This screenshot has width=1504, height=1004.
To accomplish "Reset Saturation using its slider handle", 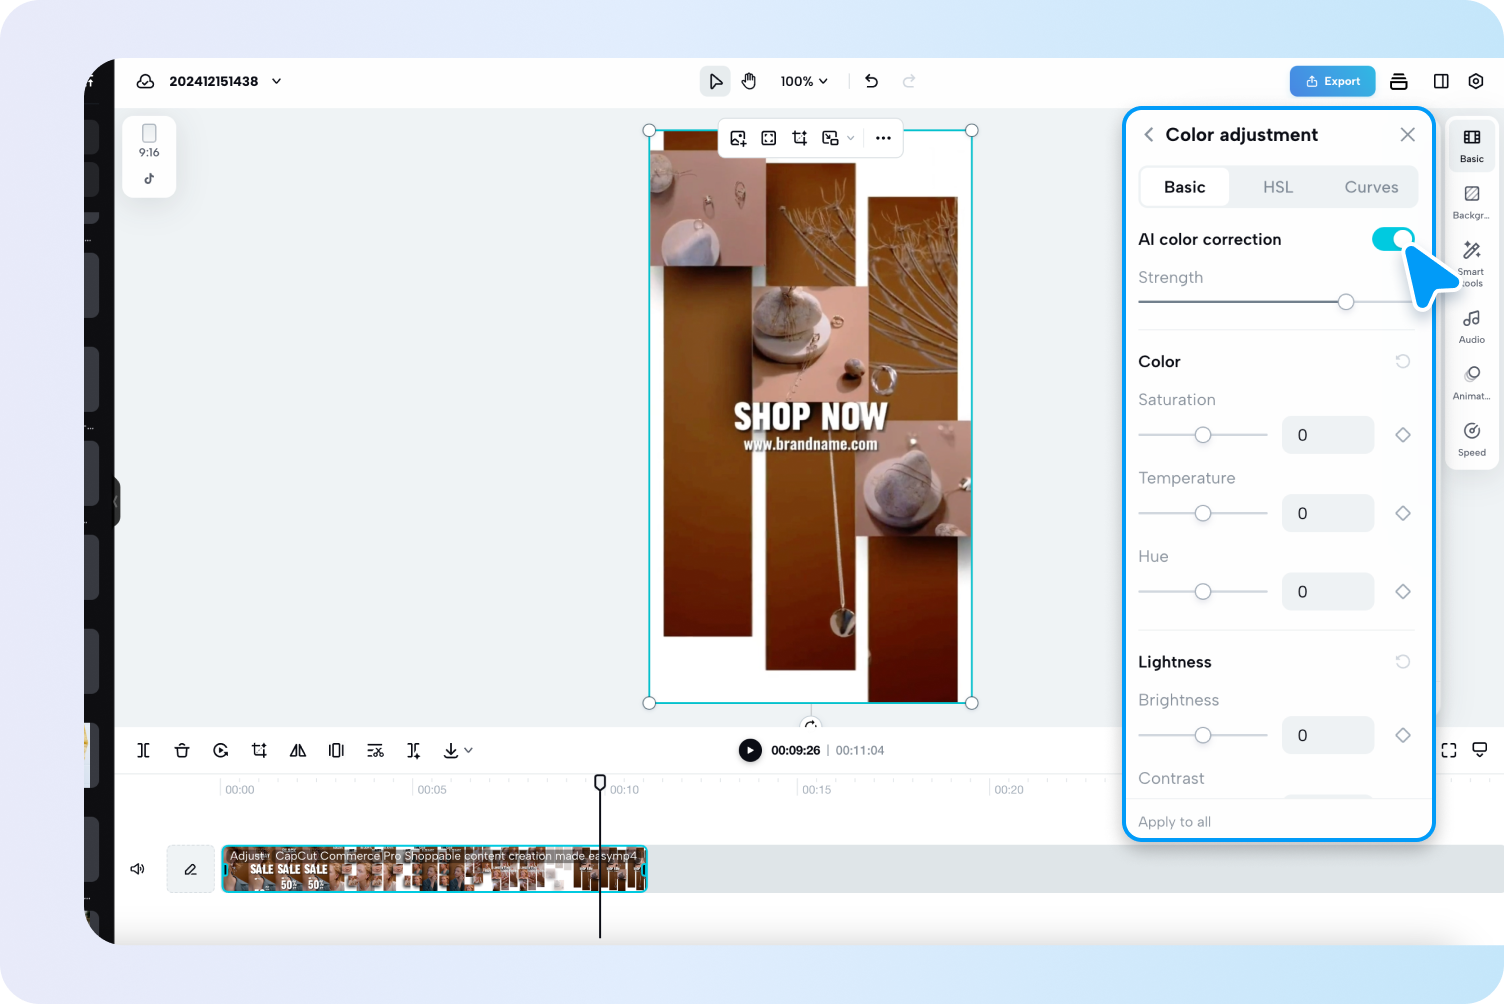I will coord(1202,435).
